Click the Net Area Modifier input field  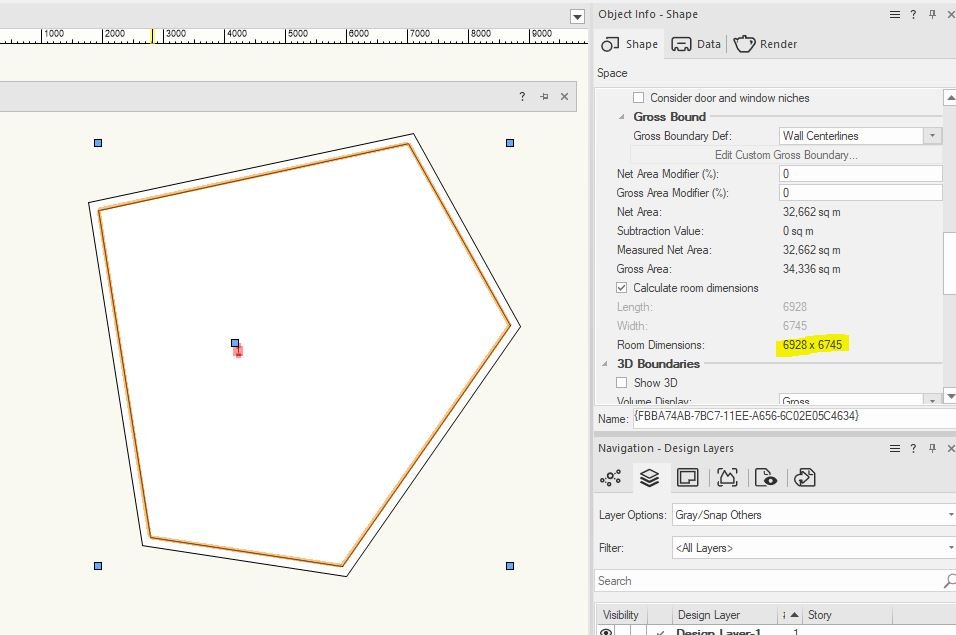coord(860,174)
